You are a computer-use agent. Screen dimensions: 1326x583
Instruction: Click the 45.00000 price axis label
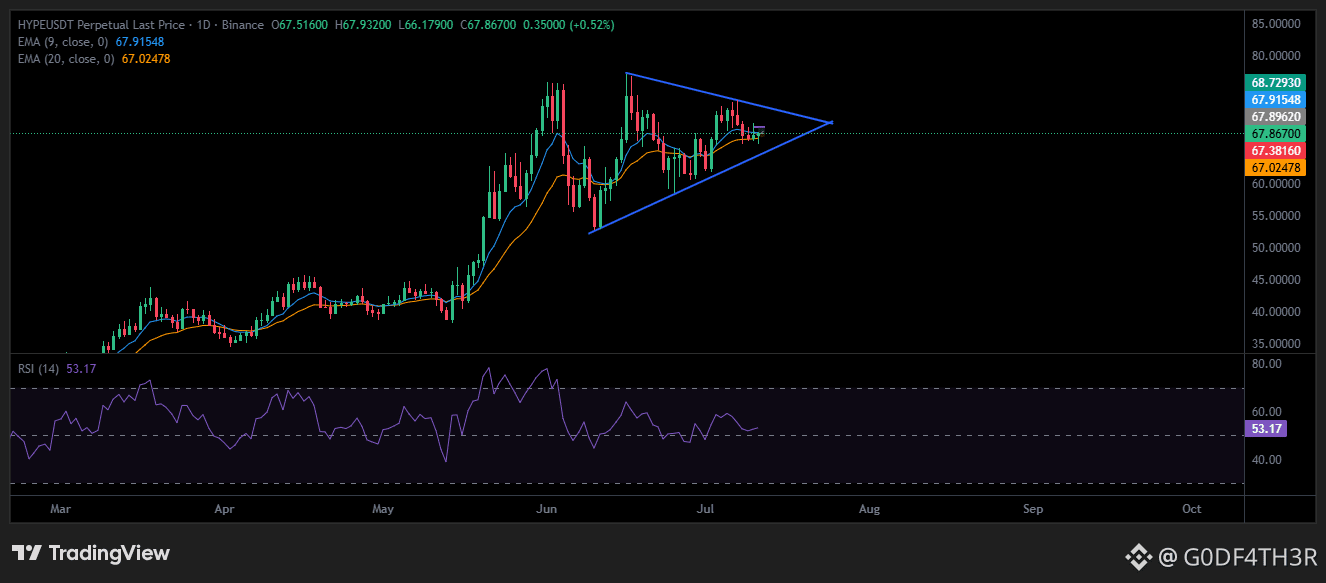coord(1274,280)
